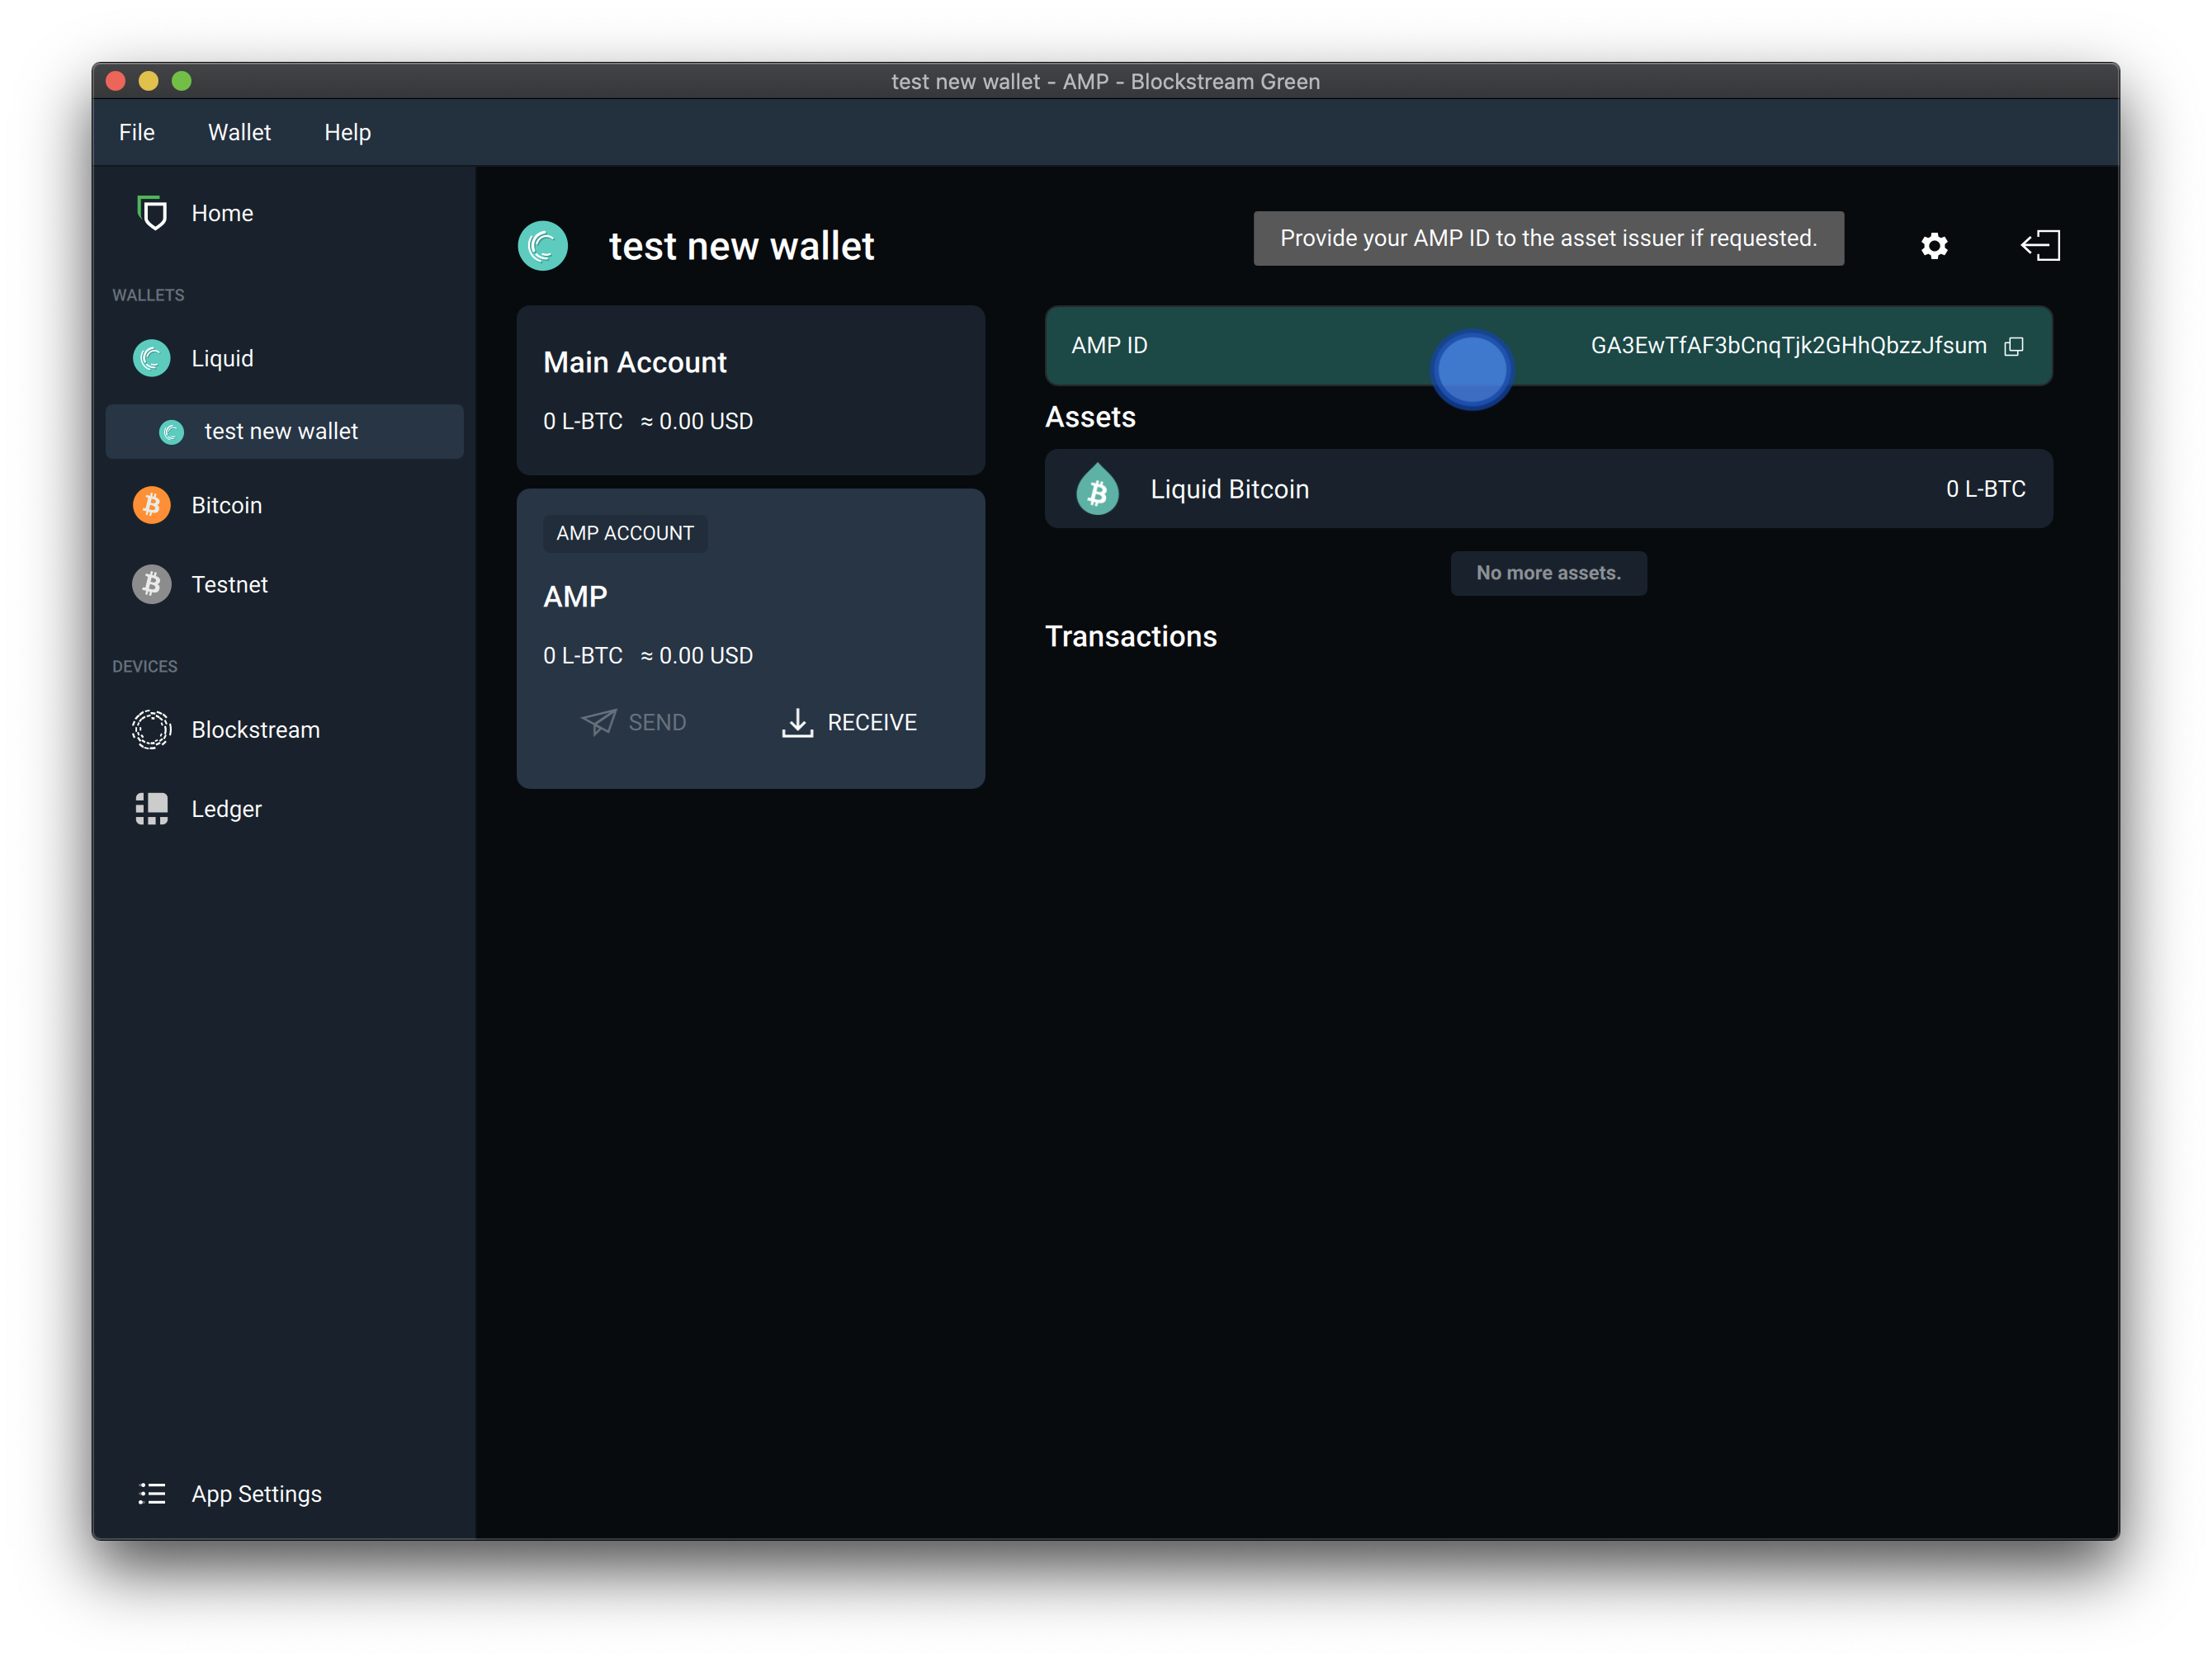Image resolution: width=2212 pixels, height=1662 pixels.
Task: Open the Help menu
Action: point(347,132)
